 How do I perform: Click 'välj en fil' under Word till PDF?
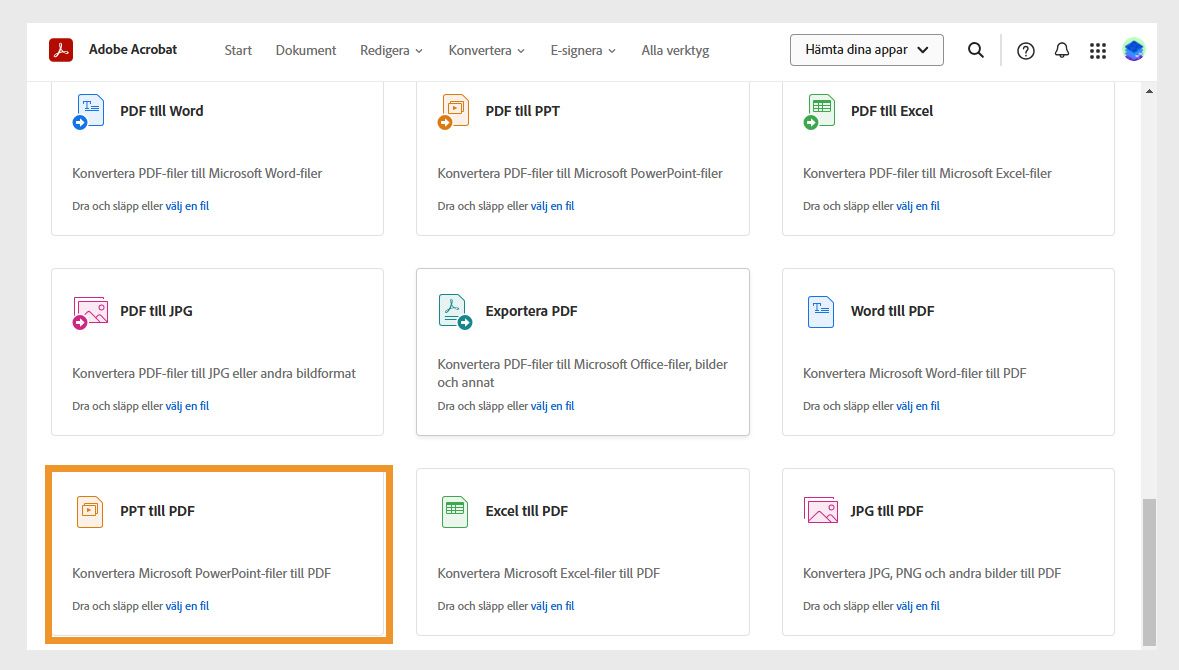coord(918,406)
